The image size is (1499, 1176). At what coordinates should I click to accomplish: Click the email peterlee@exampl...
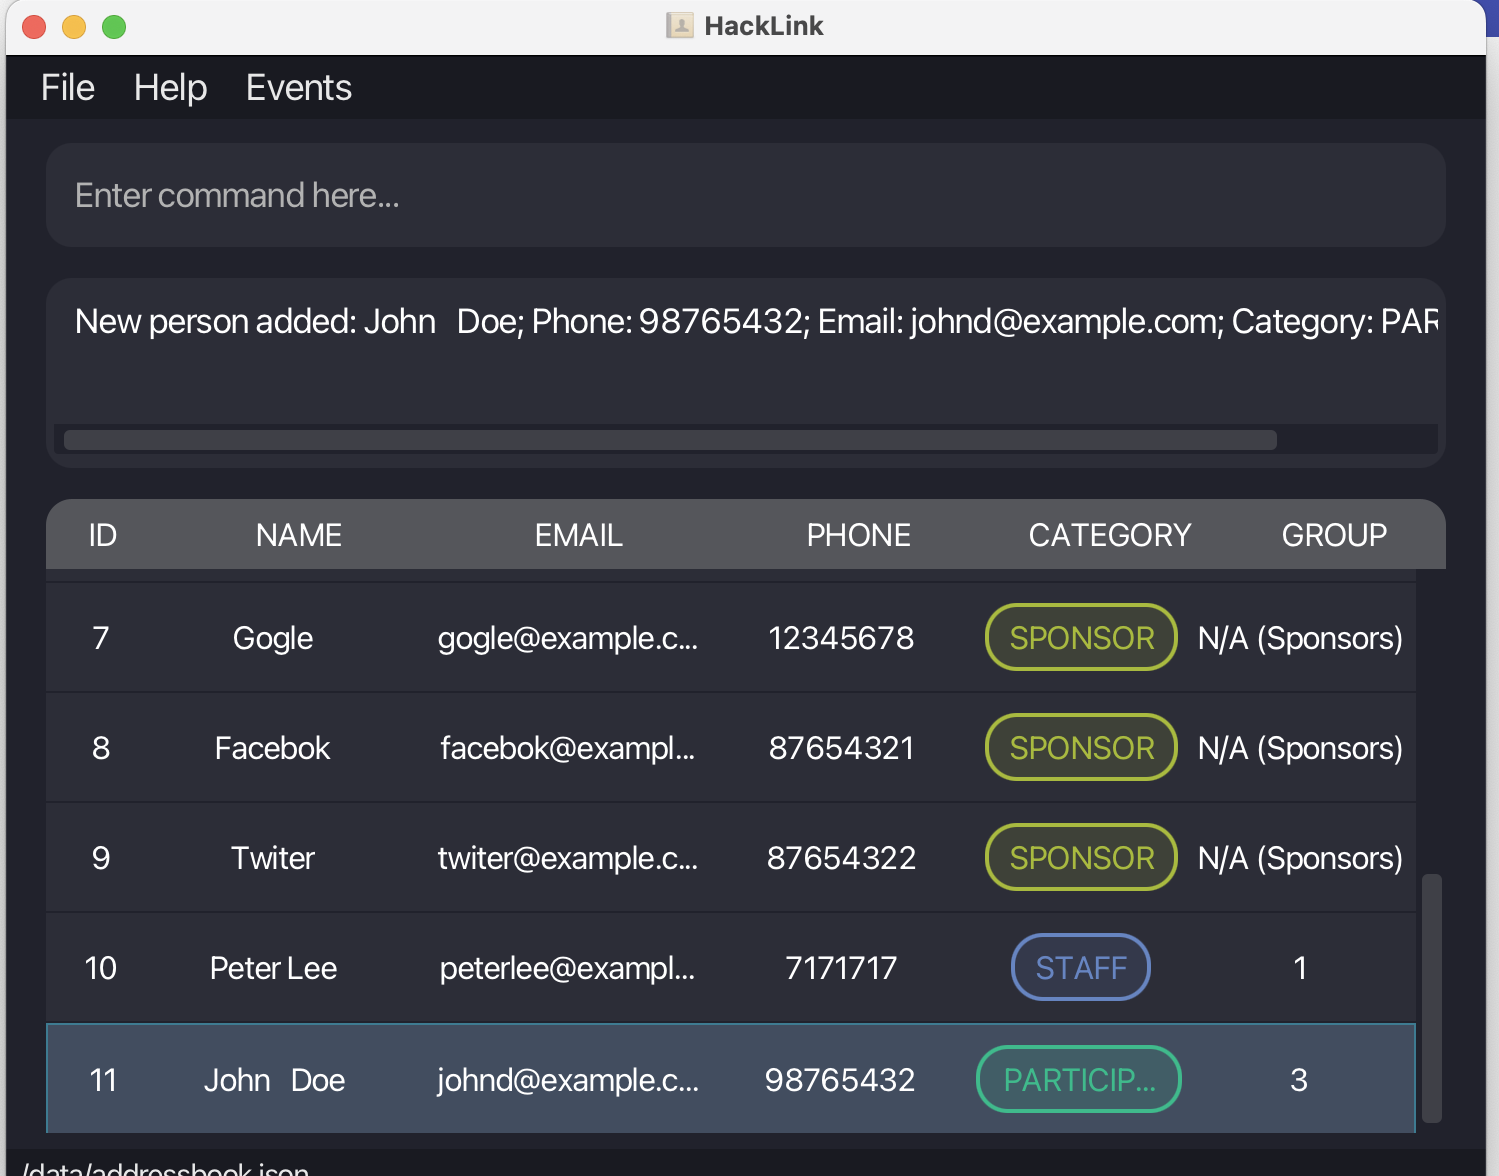[x=568, y=968]
